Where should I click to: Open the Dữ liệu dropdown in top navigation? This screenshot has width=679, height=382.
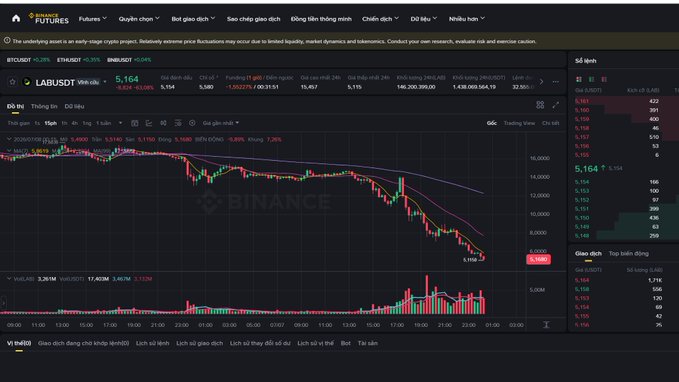(424, 19)
